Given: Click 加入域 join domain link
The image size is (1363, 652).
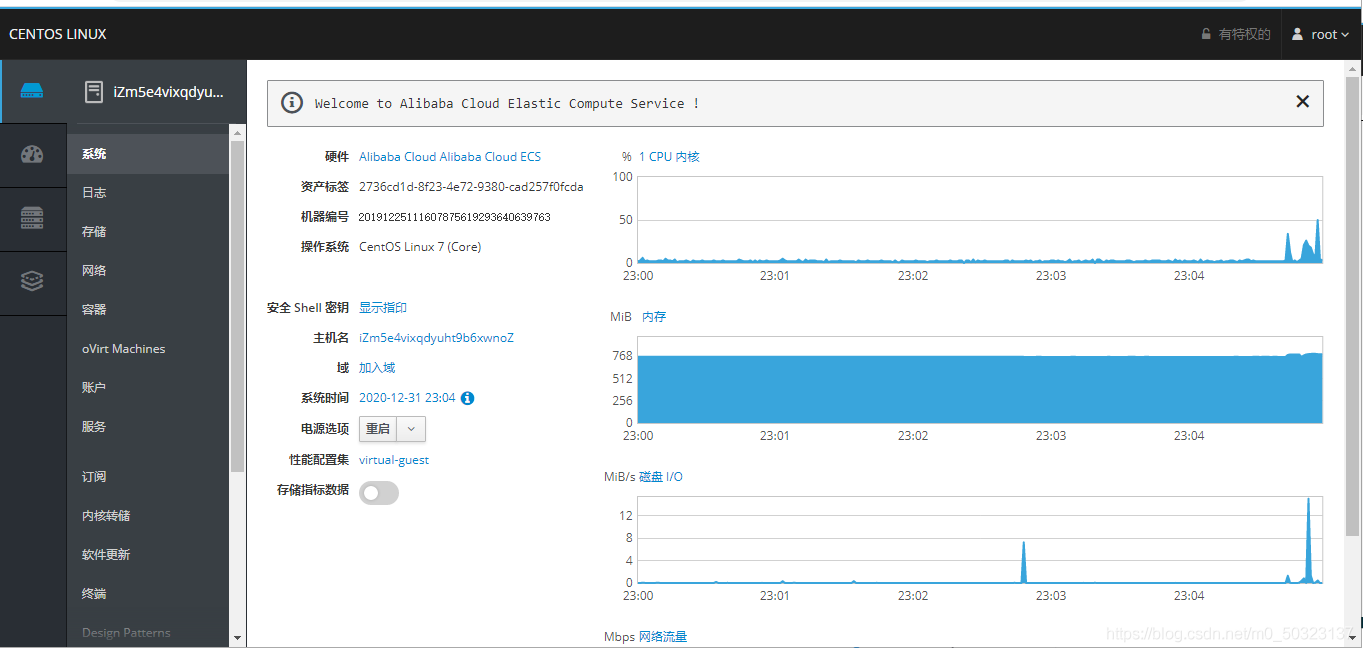Looking at the screenshot, I should pyautogui.click(x=377, y=368).
